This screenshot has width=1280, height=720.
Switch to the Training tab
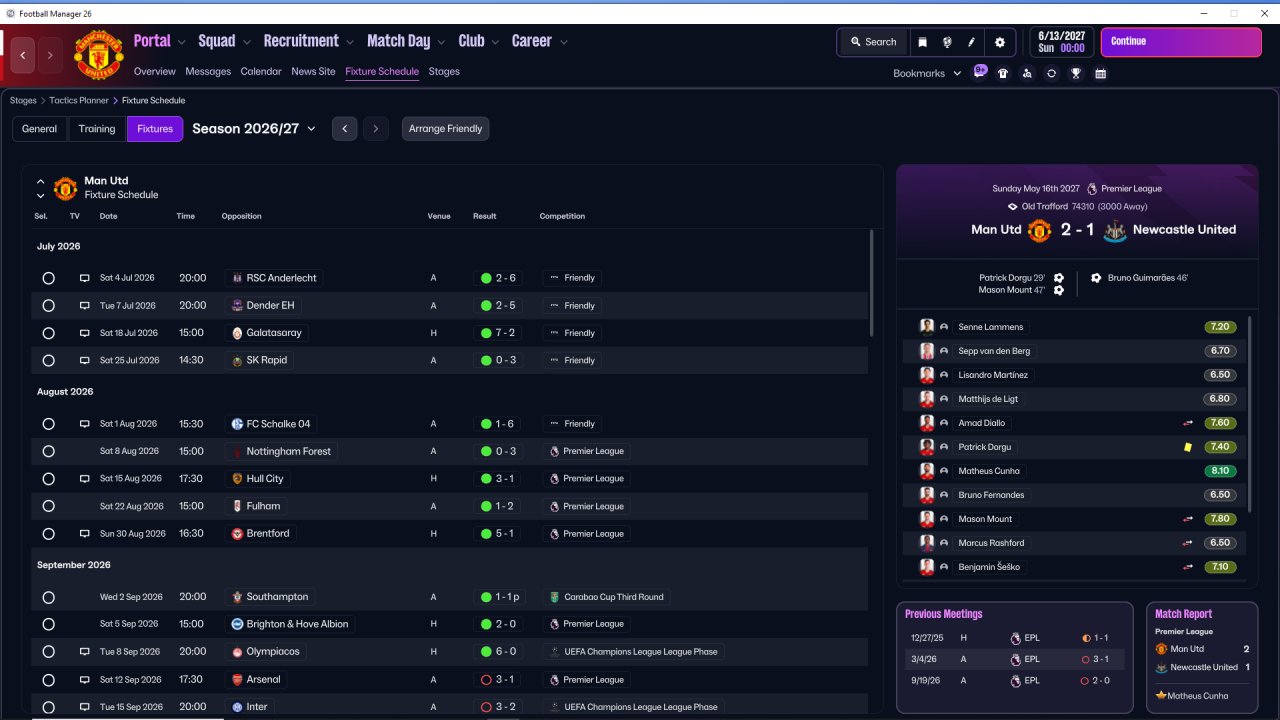click(x=97, y=129)
